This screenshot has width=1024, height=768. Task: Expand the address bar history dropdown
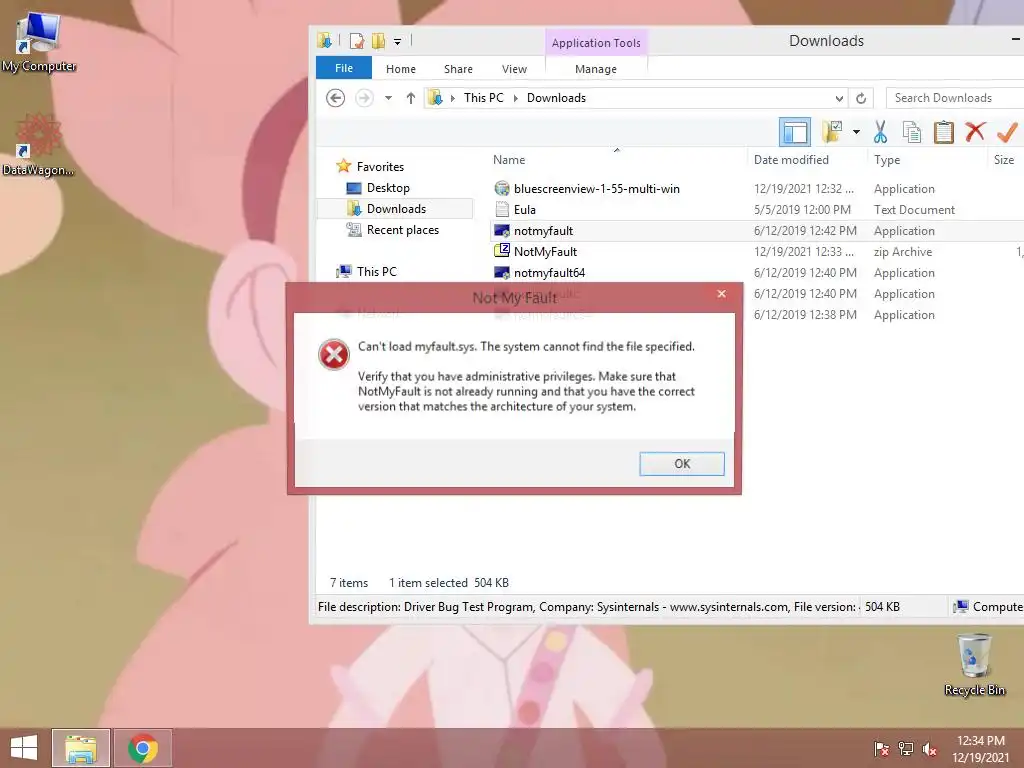[839, 98]
